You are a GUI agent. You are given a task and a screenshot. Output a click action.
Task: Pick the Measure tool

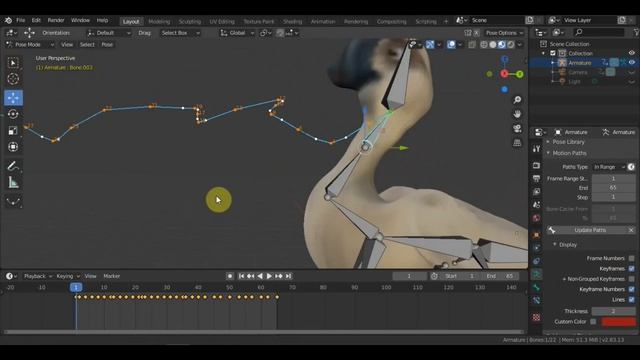point(13,182)
